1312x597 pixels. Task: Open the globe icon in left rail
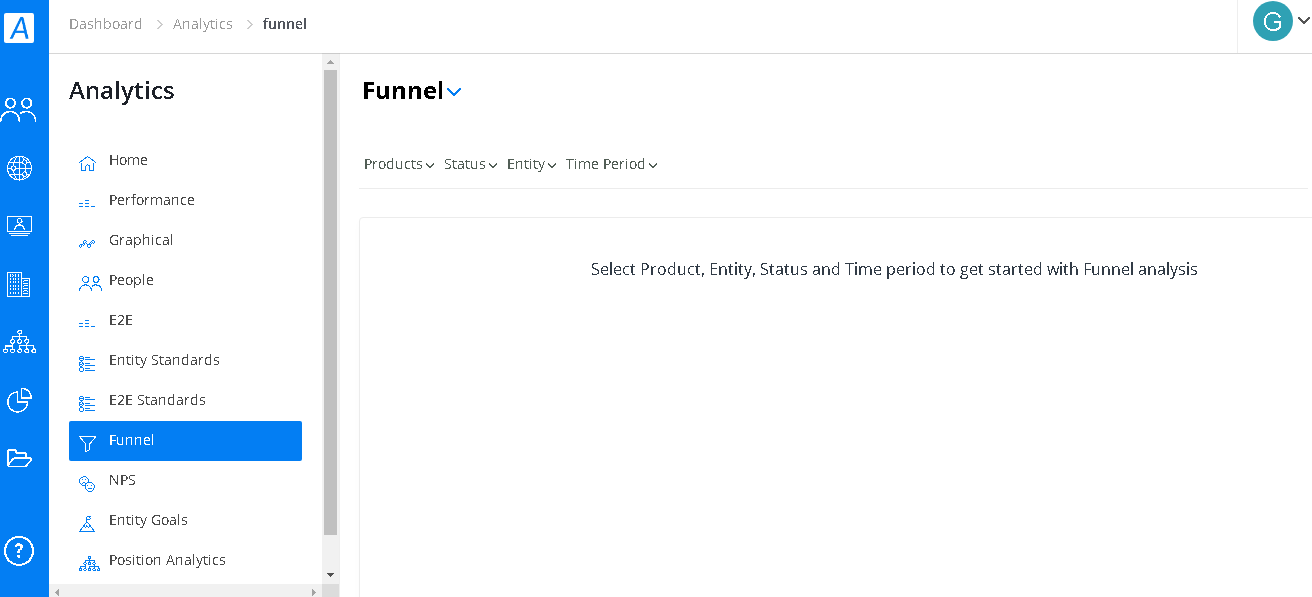click(x=19, y=168)
